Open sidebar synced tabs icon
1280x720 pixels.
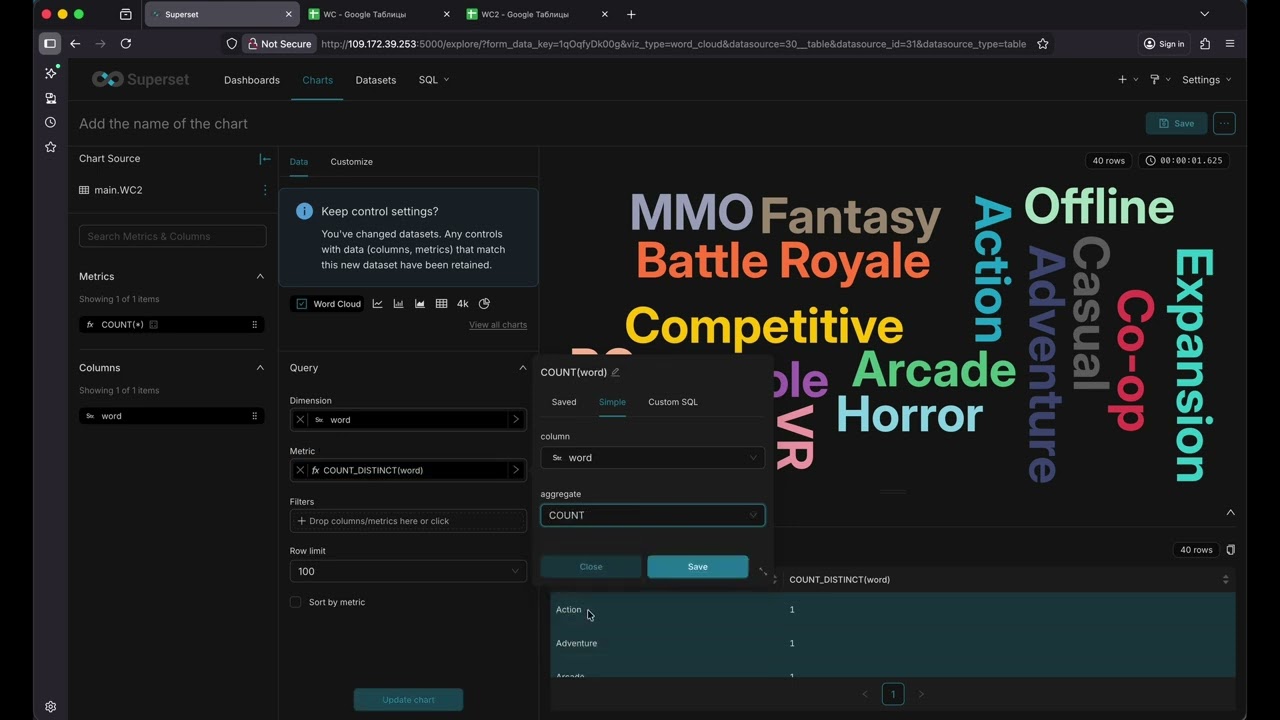(50, 98)
